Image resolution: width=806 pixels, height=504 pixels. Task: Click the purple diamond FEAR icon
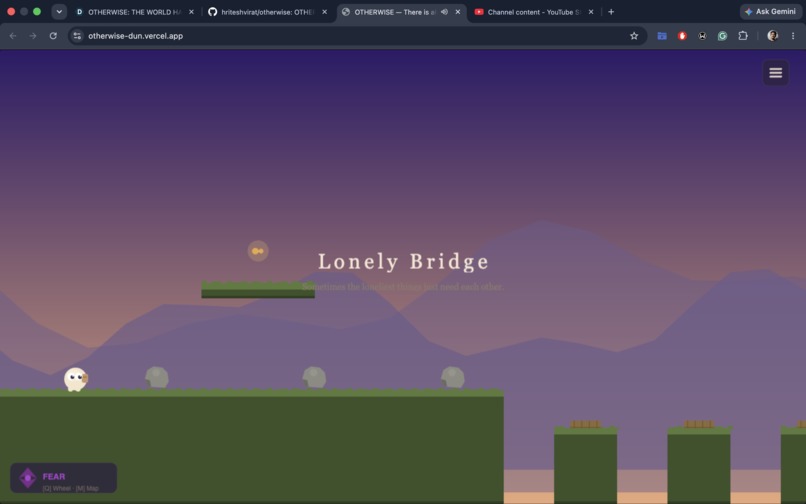[28, 478]
